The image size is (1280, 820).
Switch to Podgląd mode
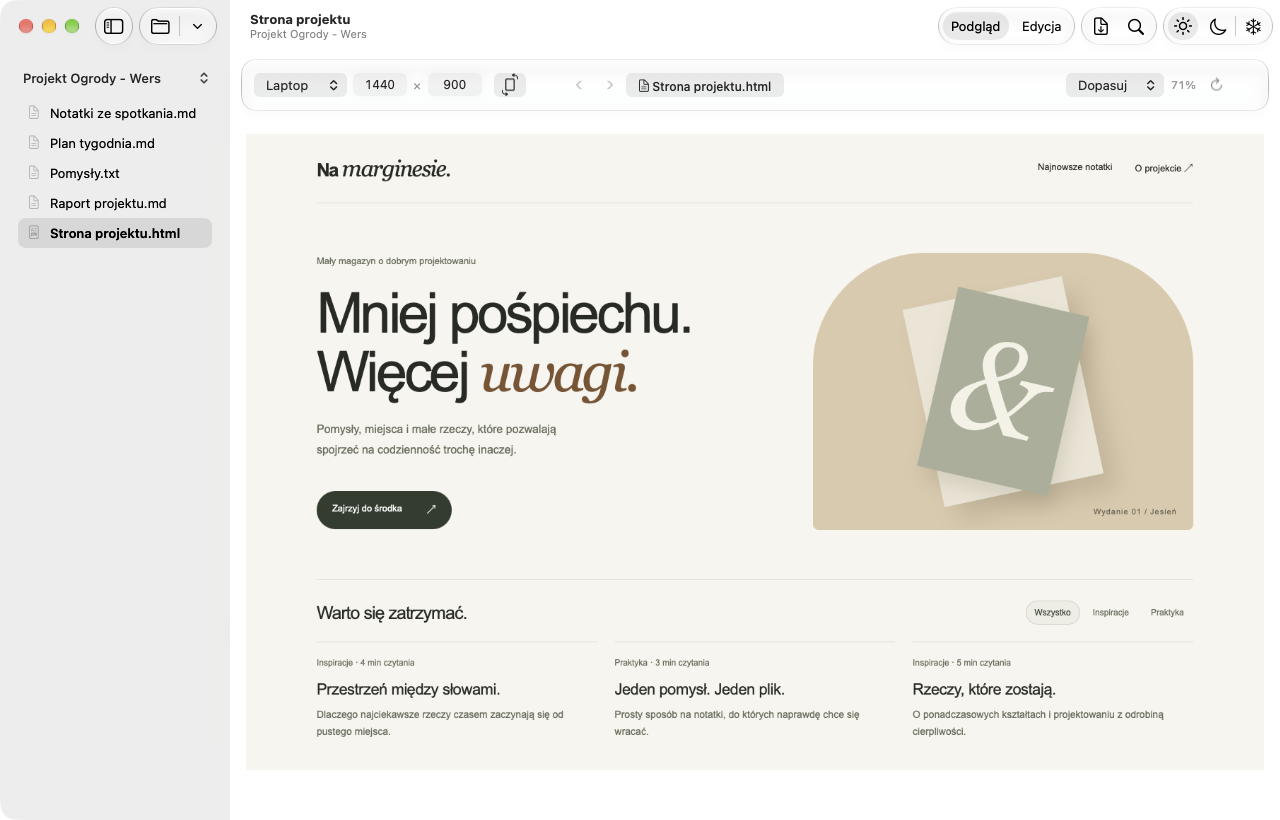point(975,27)
